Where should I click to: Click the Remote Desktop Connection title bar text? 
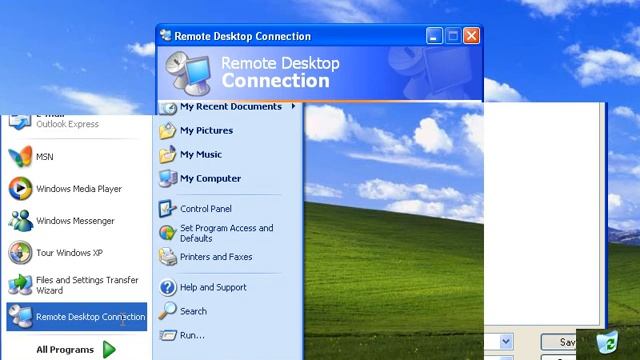pos(242,36)
